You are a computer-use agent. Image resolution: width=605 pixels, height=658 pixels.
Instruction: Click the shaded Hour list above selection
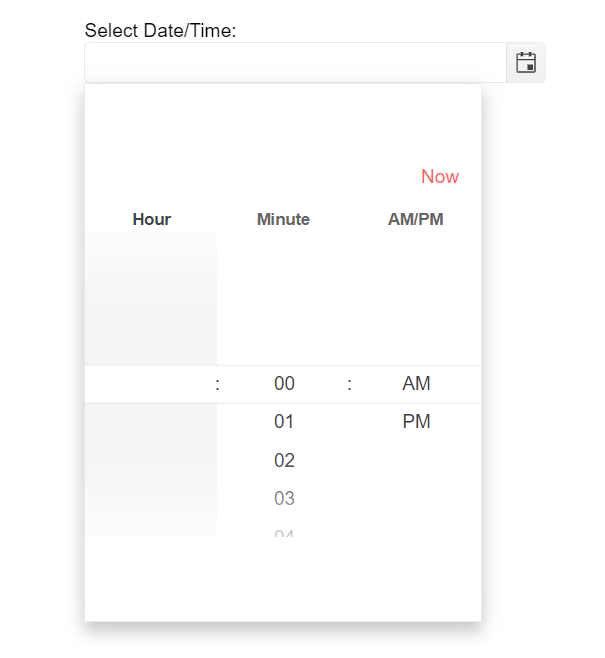coord(151,298)
